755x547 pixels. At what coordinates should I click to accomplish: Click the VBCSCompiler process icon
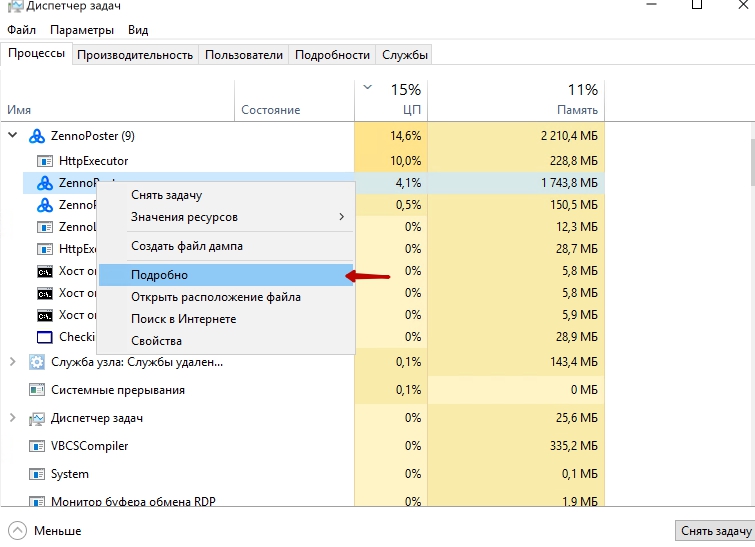click(37, 446)
